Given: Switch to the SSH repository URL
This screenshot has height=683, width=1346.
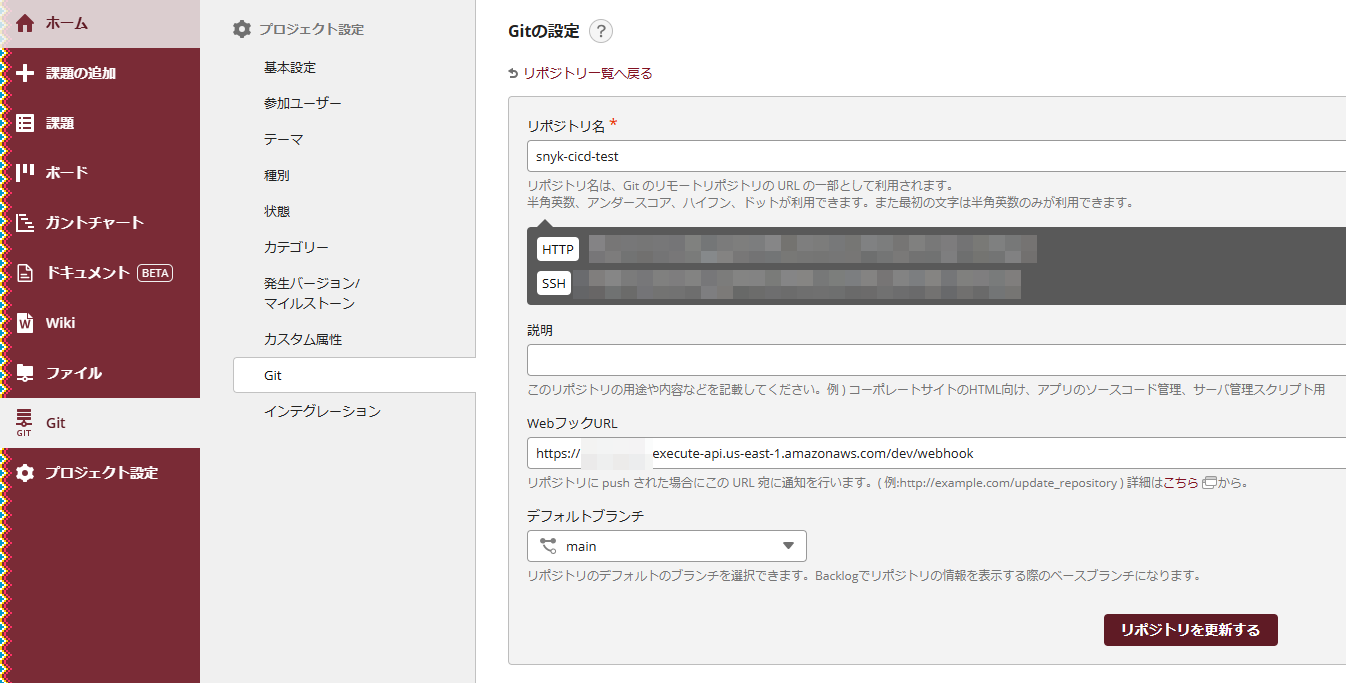Looking at the screenshot, I should coord(556,283).
